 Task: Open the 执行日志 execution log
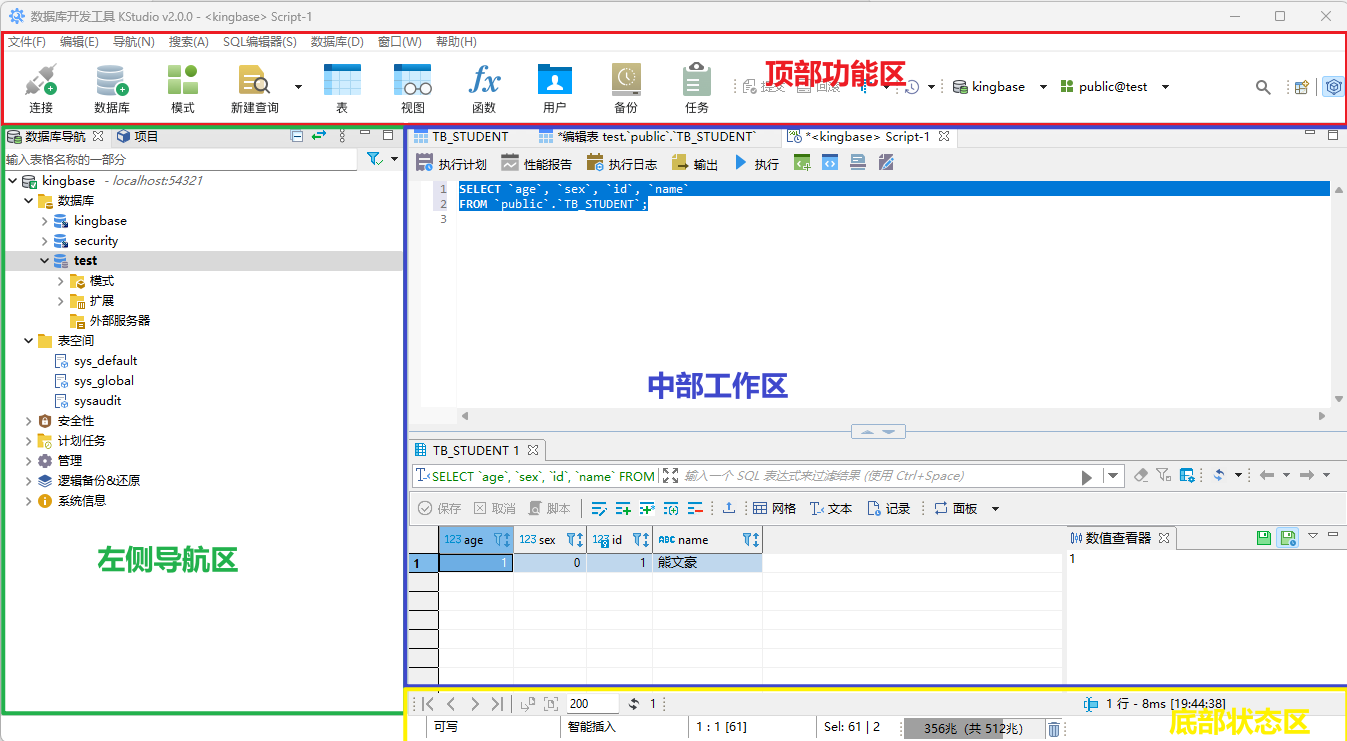click(622, 163)
